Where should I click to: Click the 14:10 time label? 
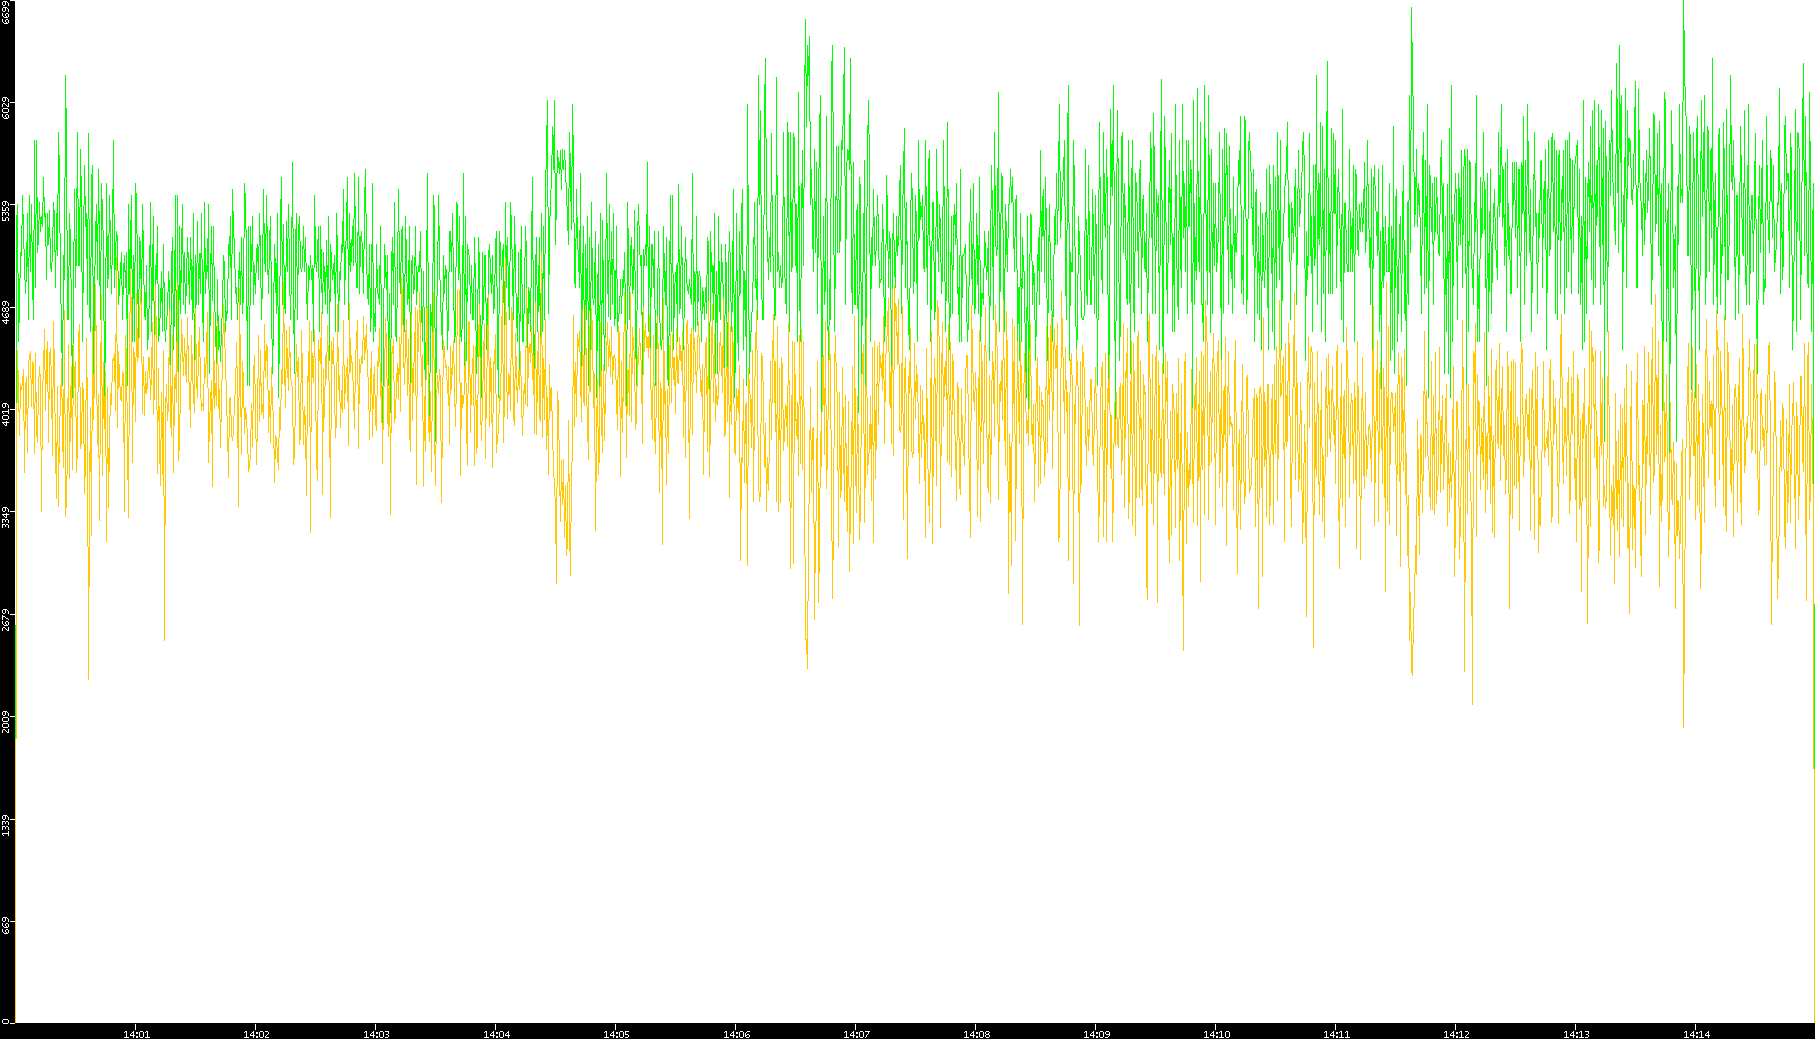pyautogui.click(x=1216, y=1034)
